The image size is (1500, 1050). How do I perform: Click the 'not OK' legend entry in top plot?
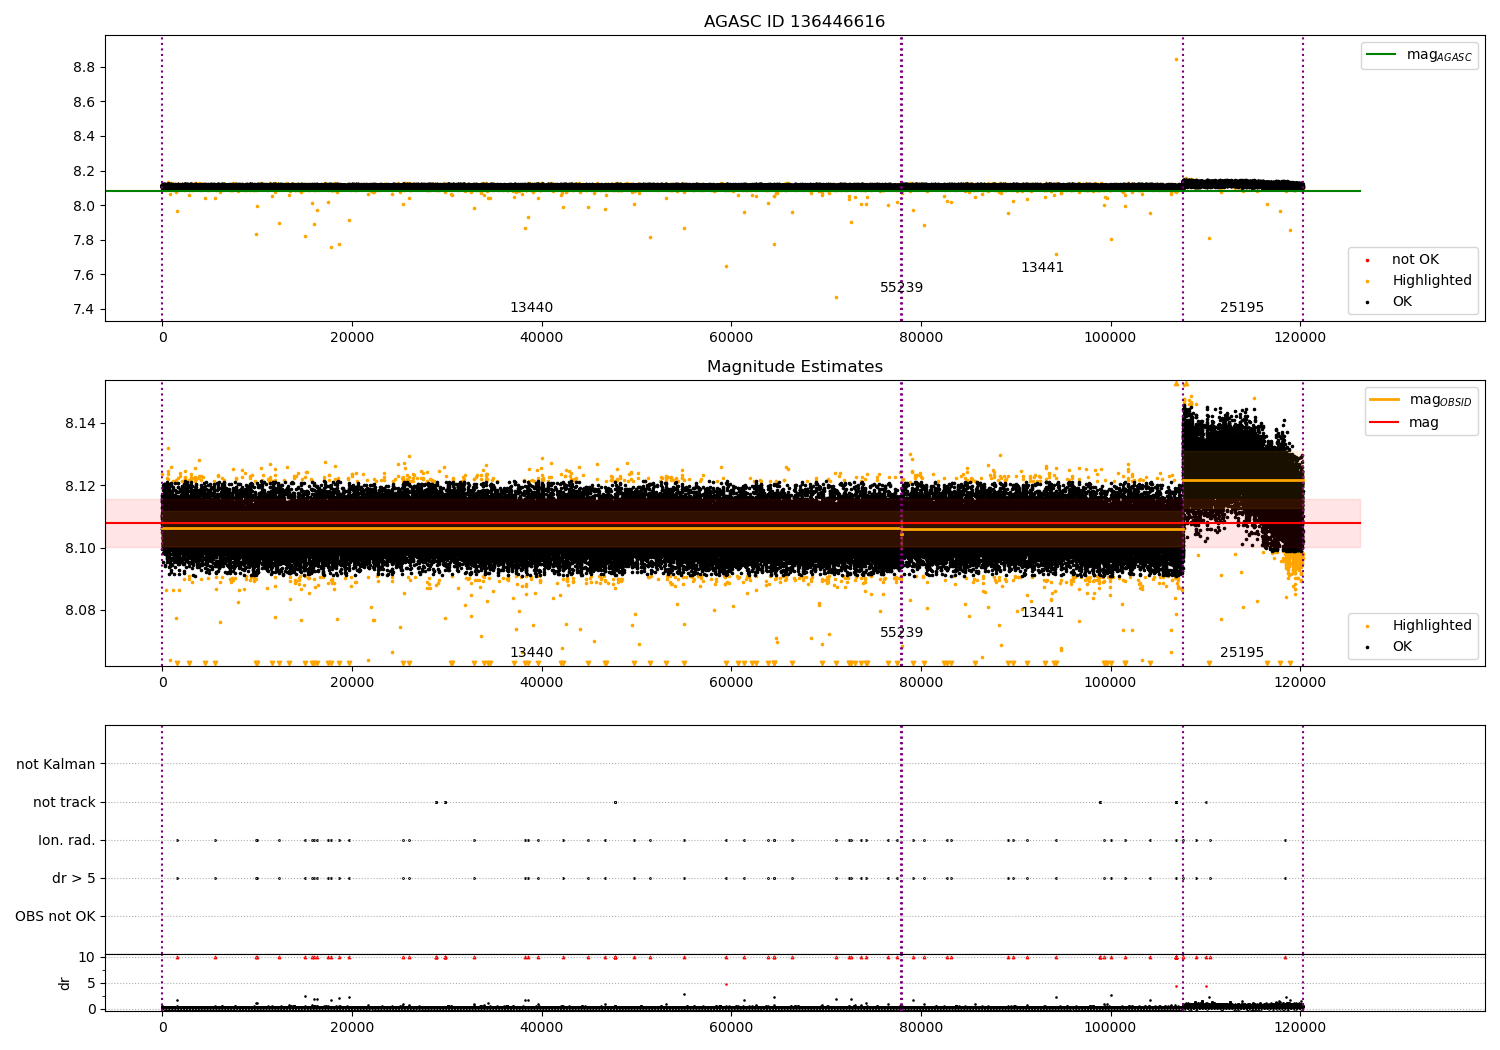[1414, 260]
